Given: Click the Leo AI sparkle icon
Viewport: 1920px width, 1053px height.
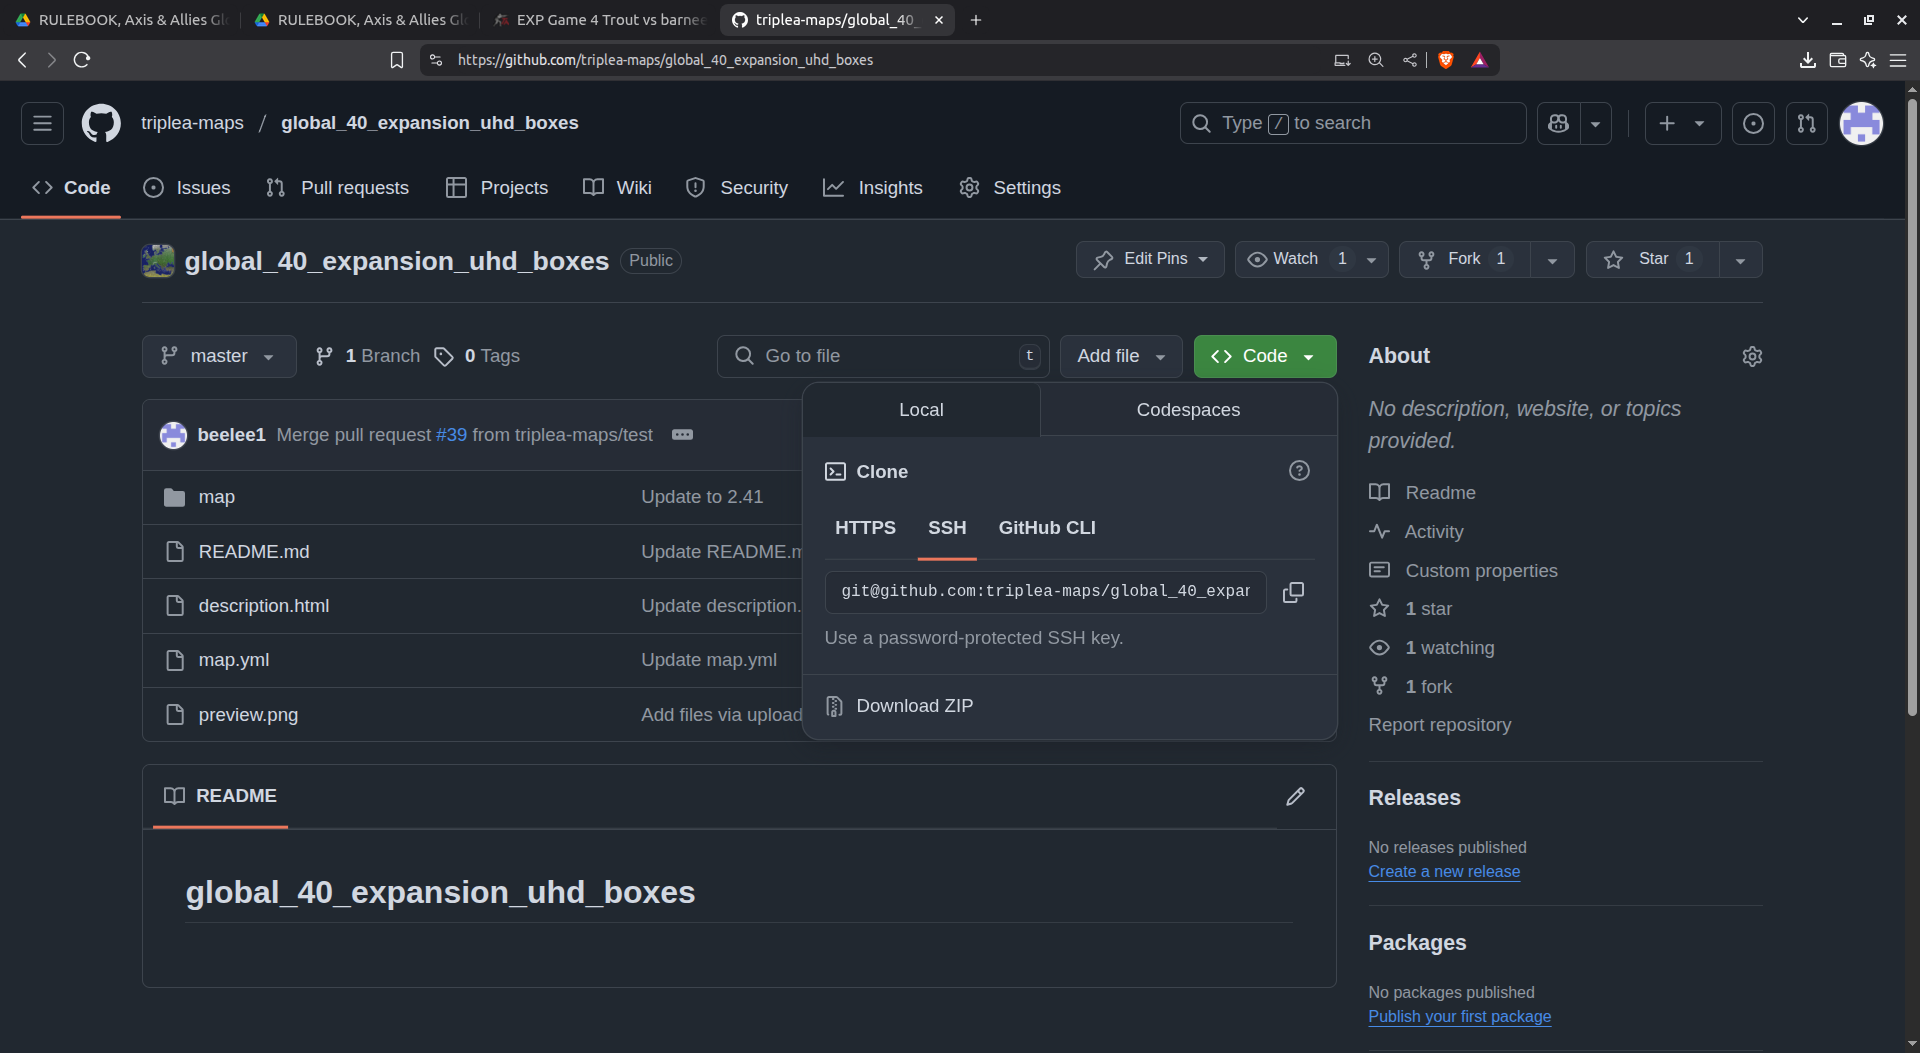Looking at the screenshot, I should (1867, 60).
